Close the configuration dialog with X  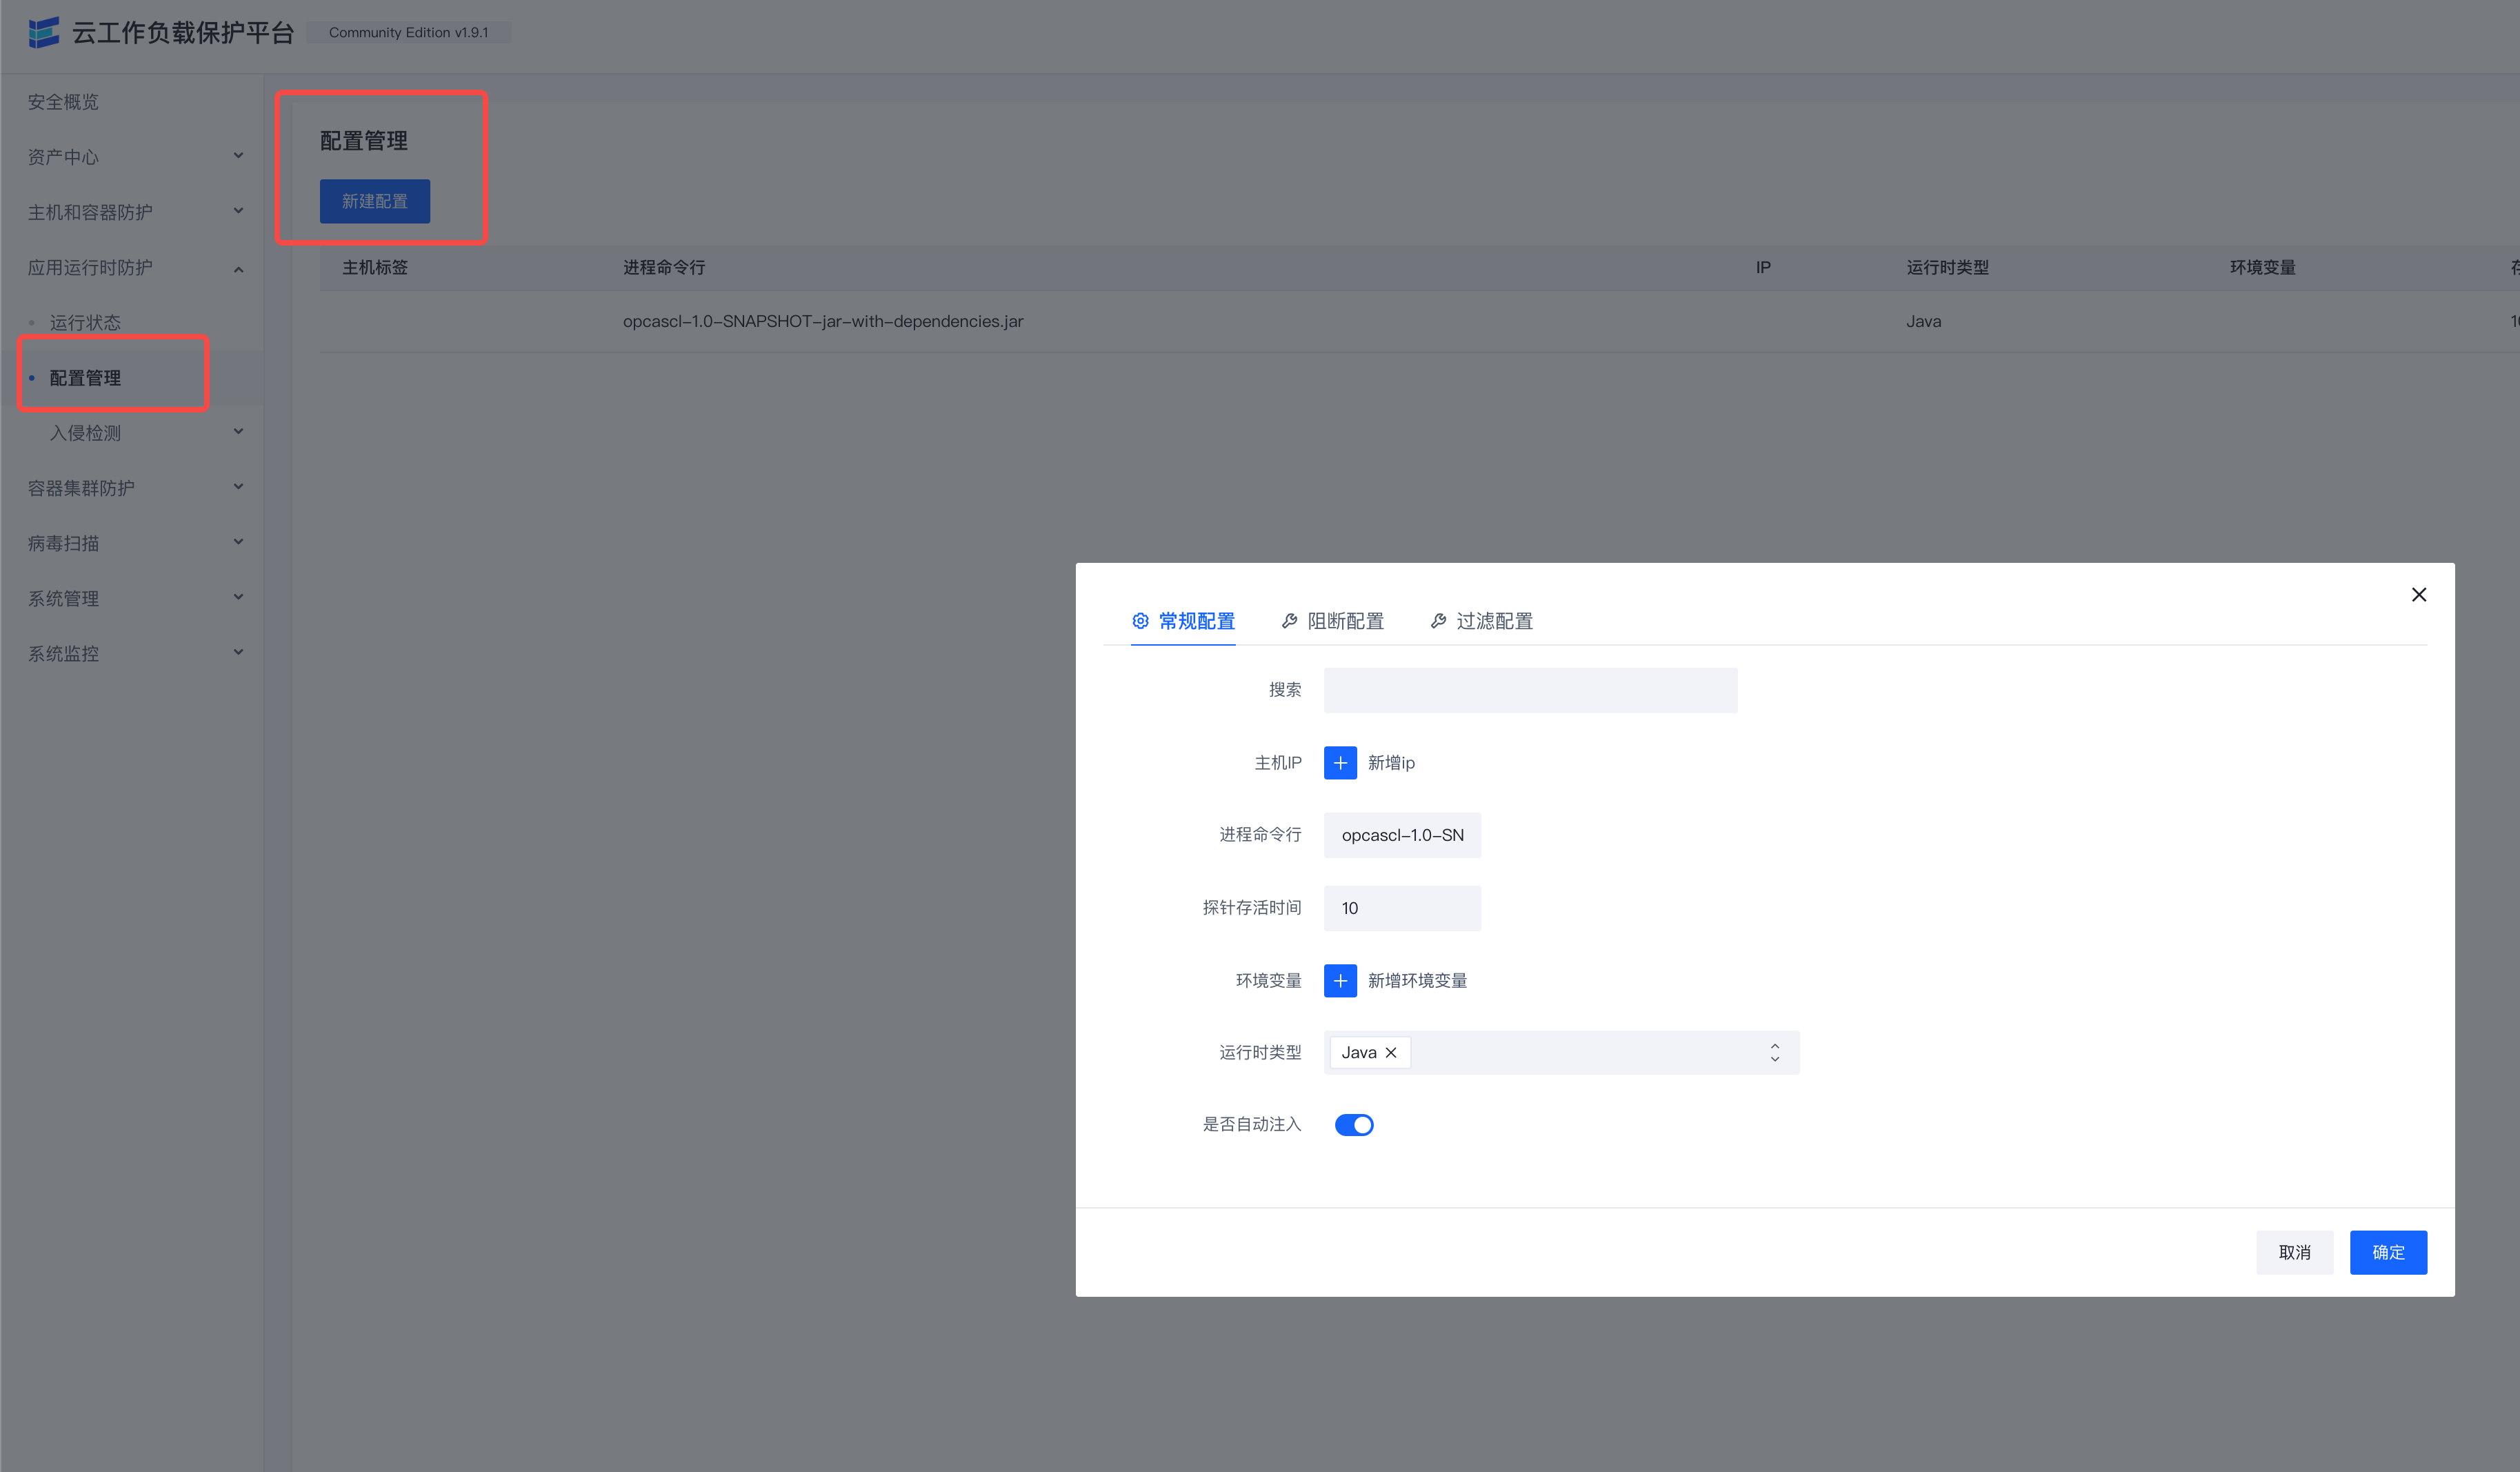coord(2418,595)
